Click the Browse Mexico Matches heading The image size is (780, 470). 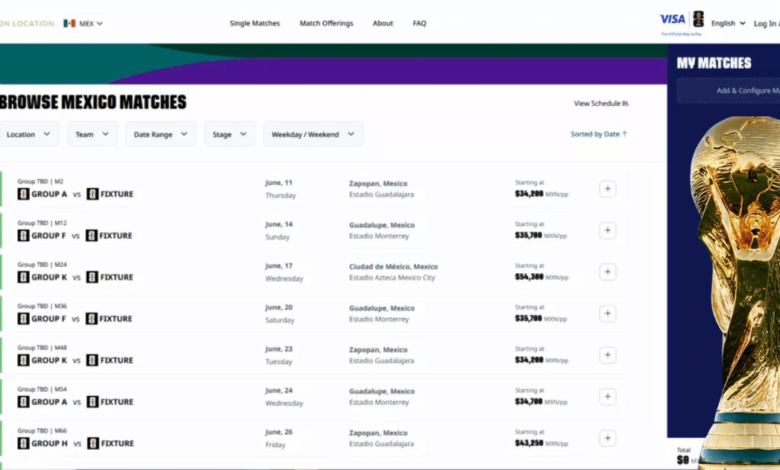(x=93, y=102)
